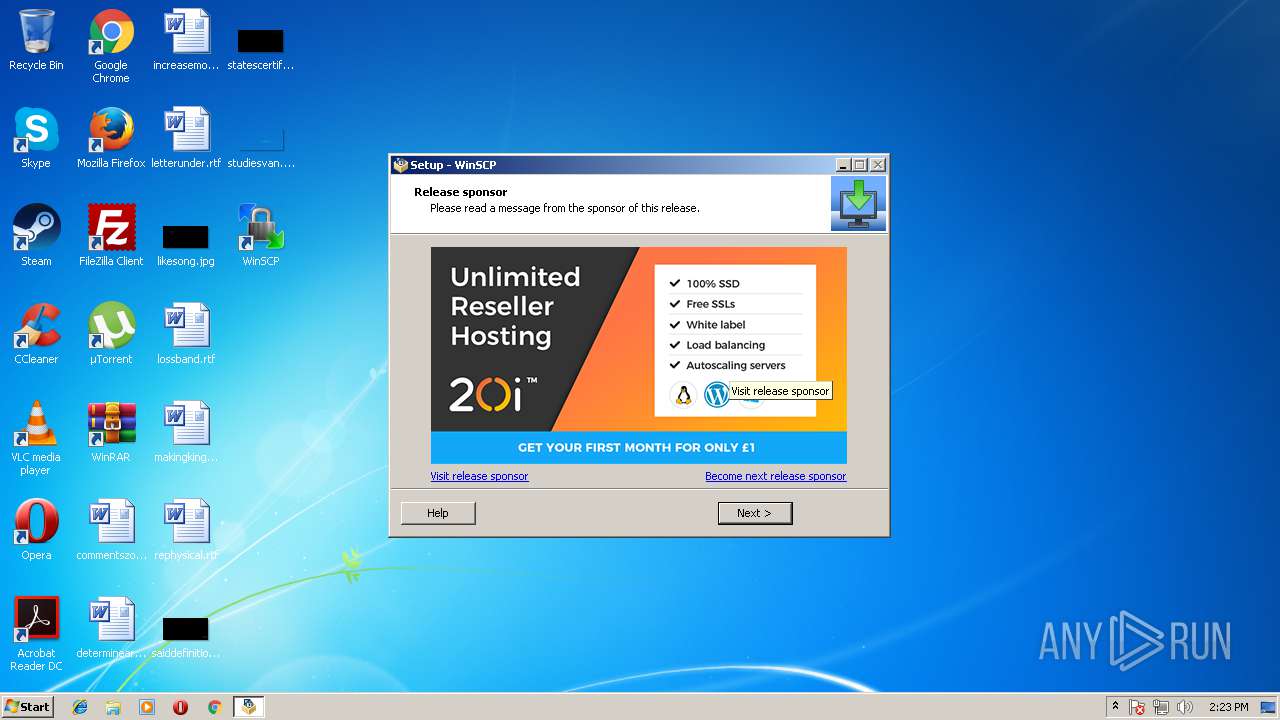This screenshot has width=1280, height=720.
Task: Close the Setup - WinSCP window
Action: 877,165
